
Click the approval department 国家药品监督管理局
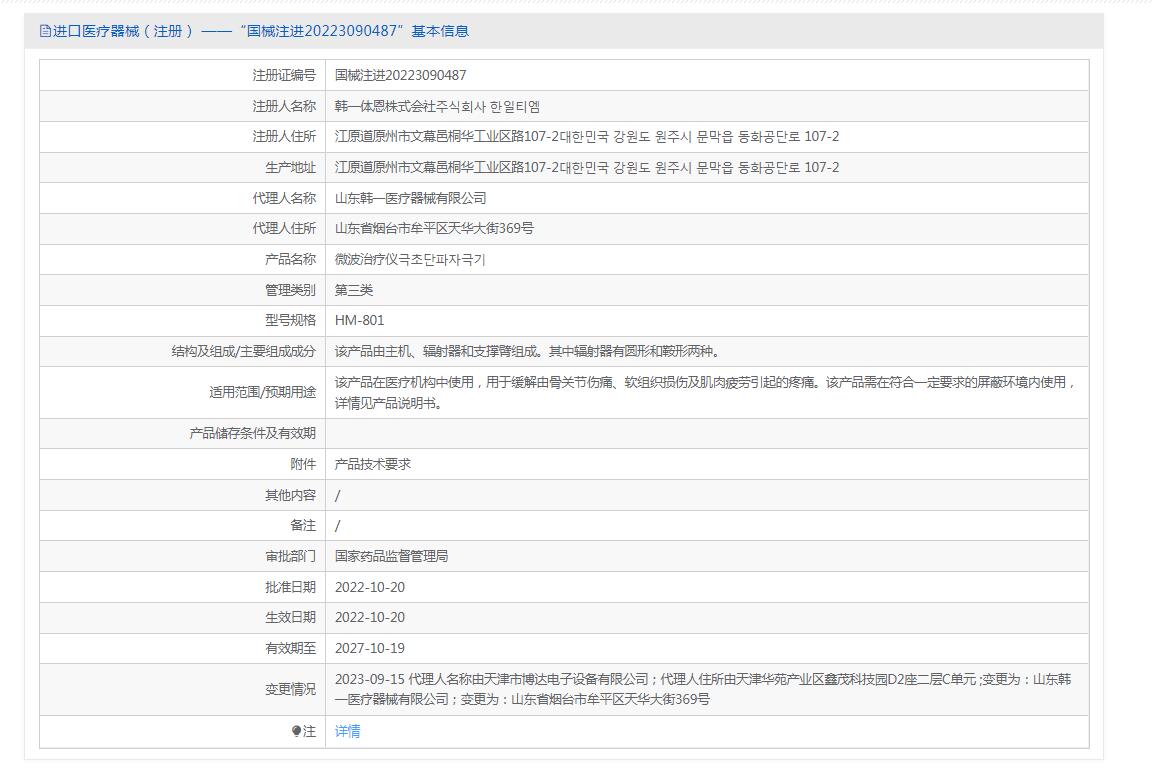[391, 556]
